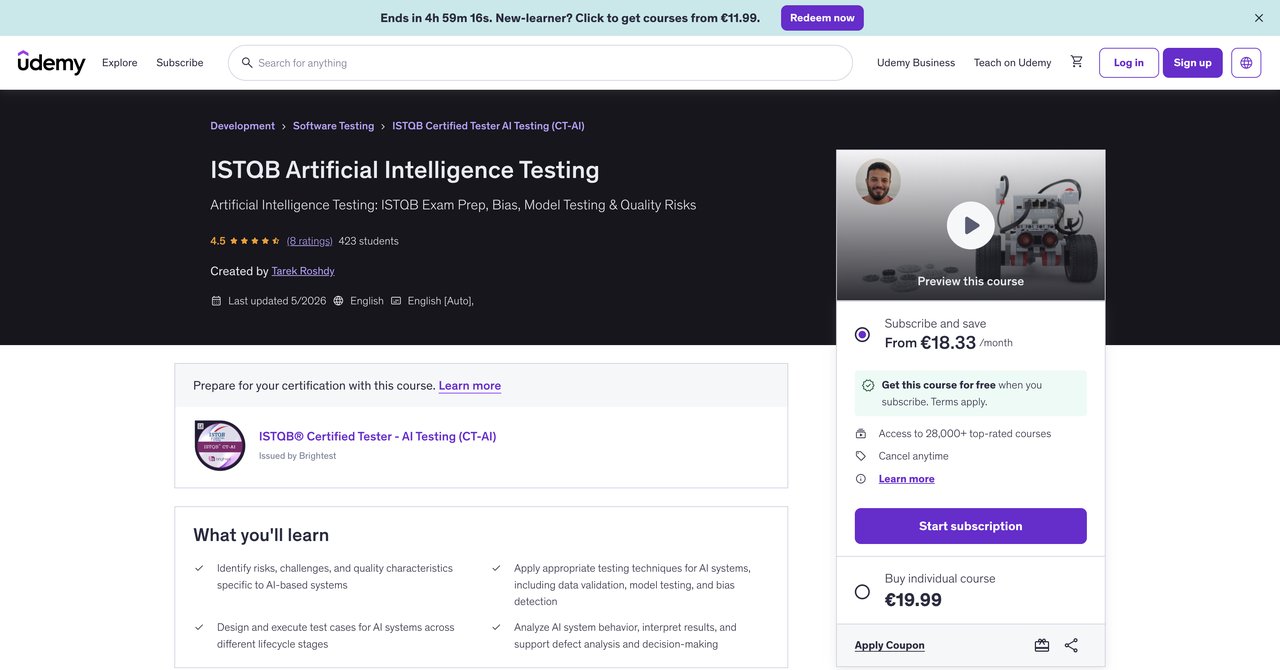Click the banner countdown offer text
The height and width of the screenshot is (670, 1280).
570,18
